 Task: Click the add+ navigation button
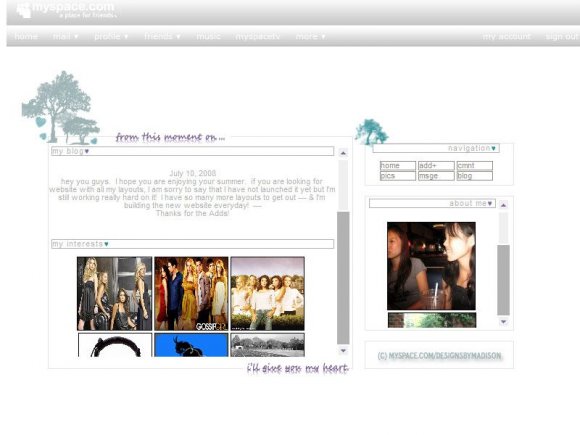point(436,165)
